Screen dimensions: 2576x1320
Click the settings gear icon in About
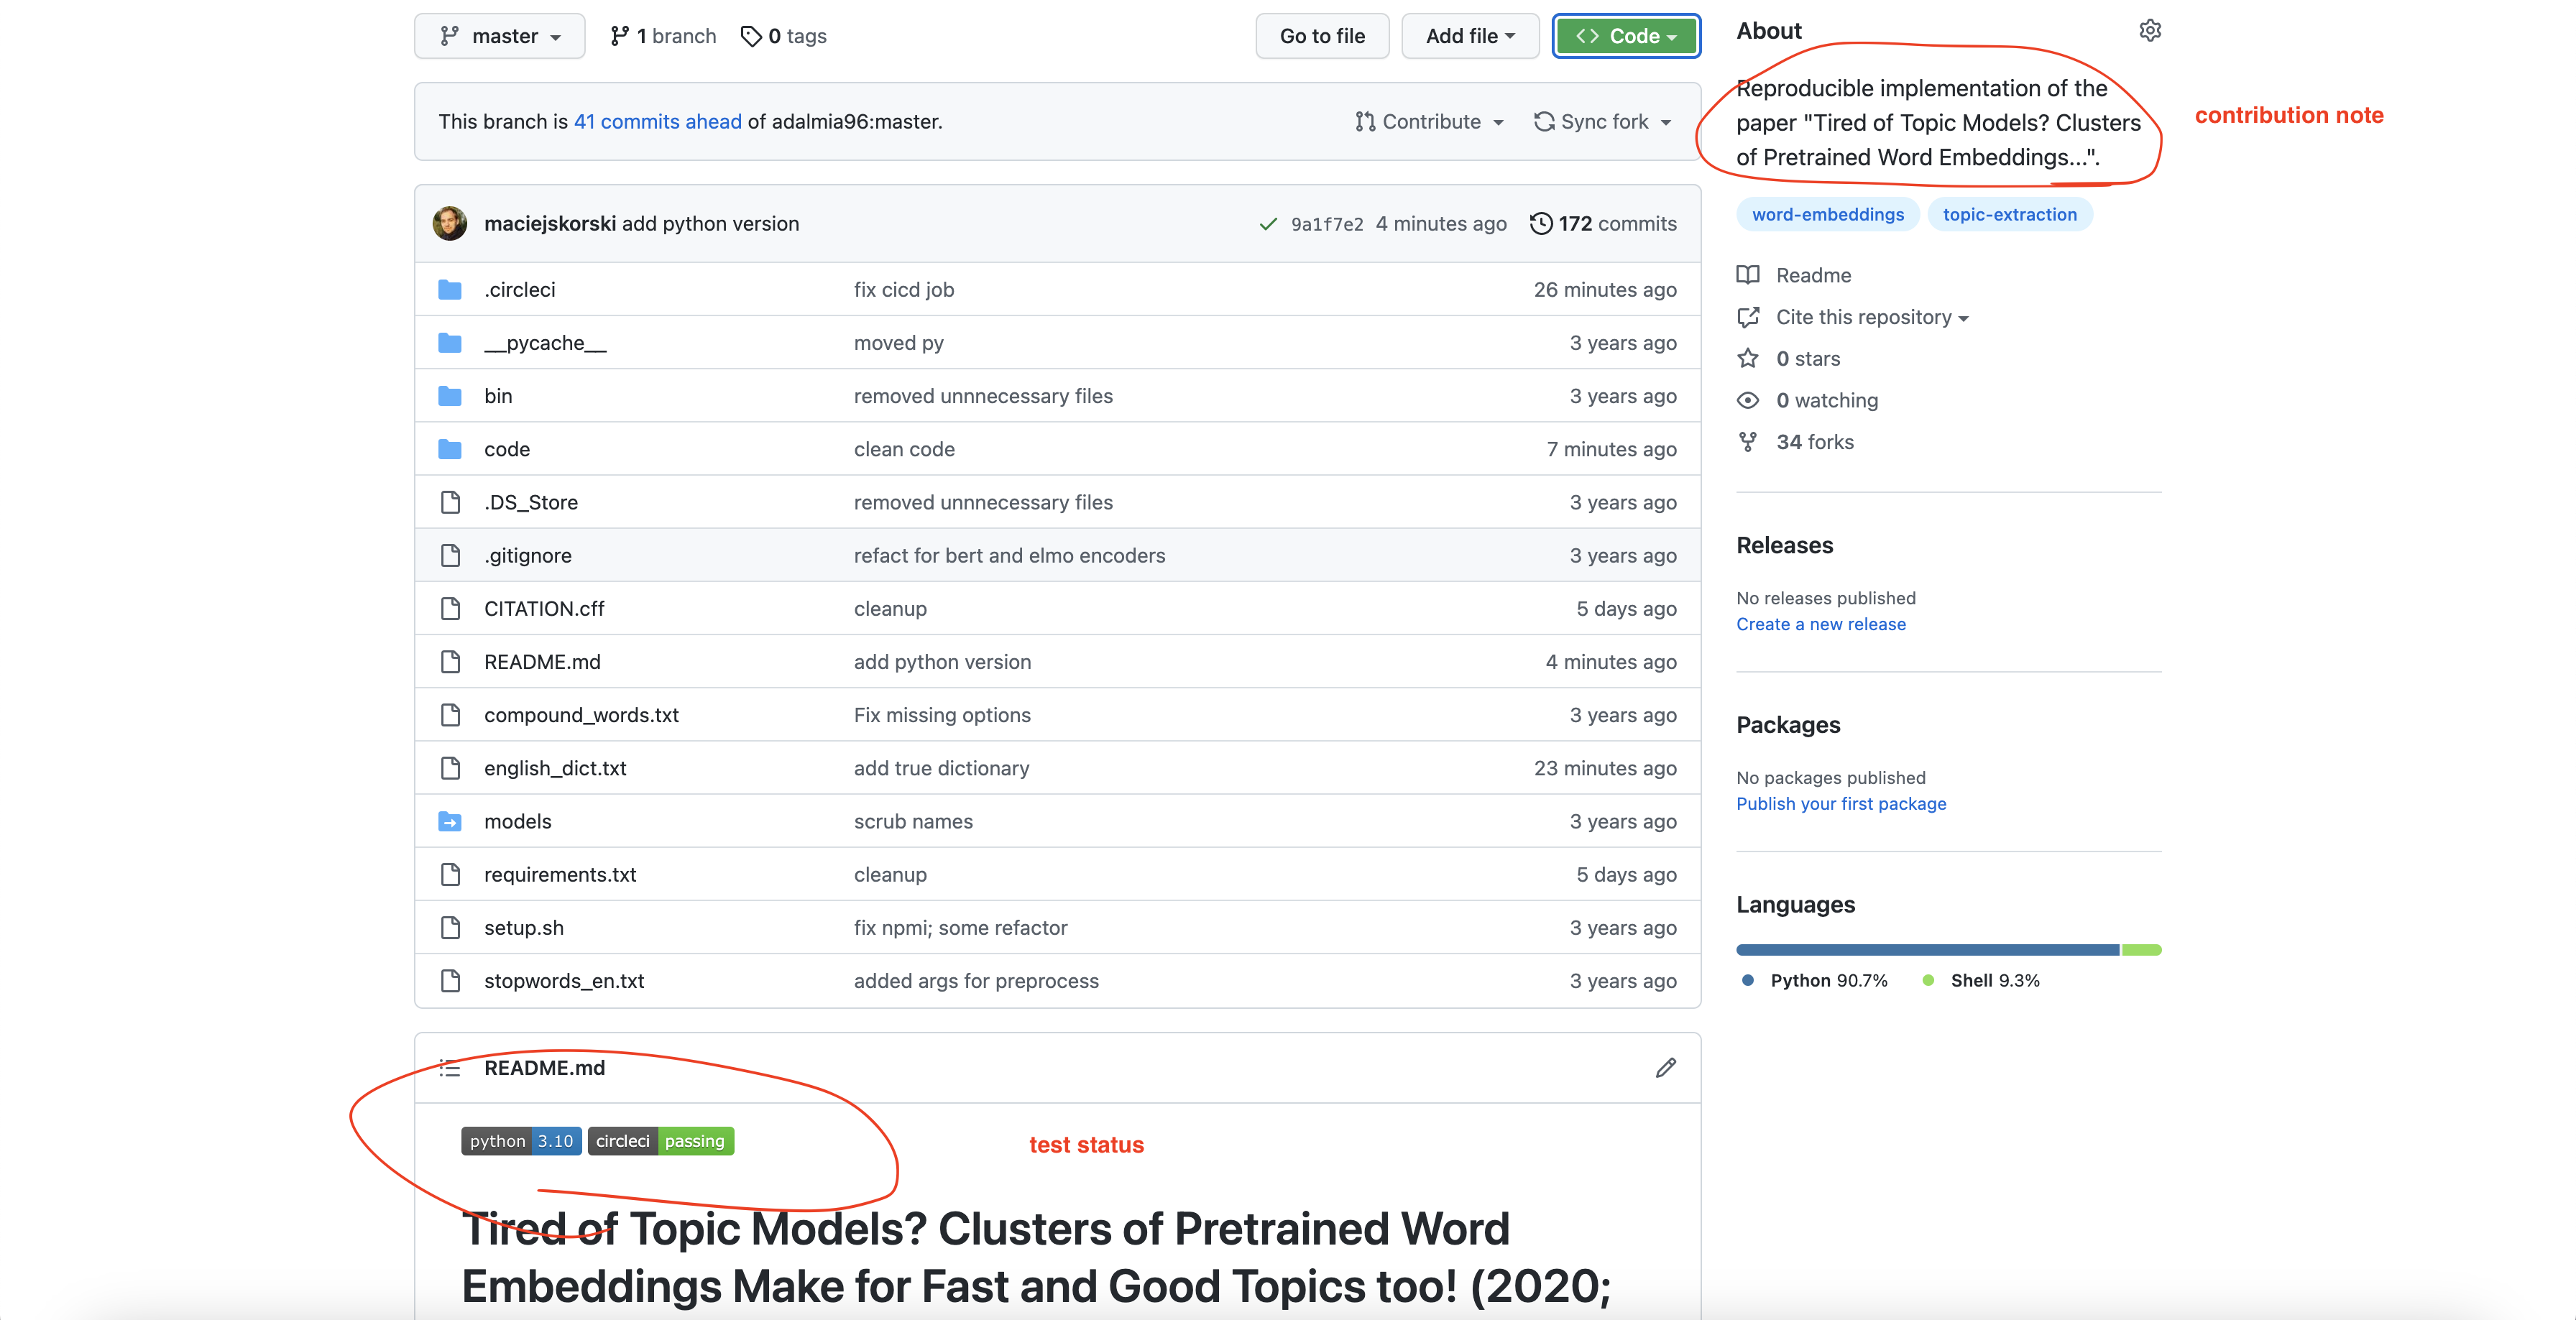point(2153,30)
